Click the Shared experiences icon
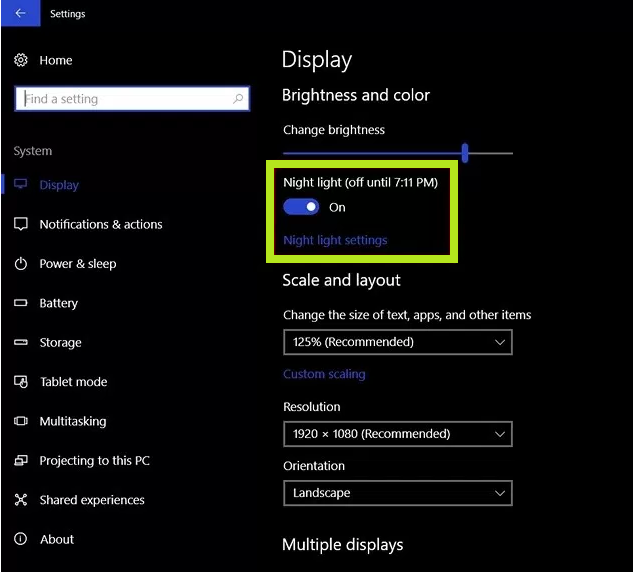 tap(21, 500)
